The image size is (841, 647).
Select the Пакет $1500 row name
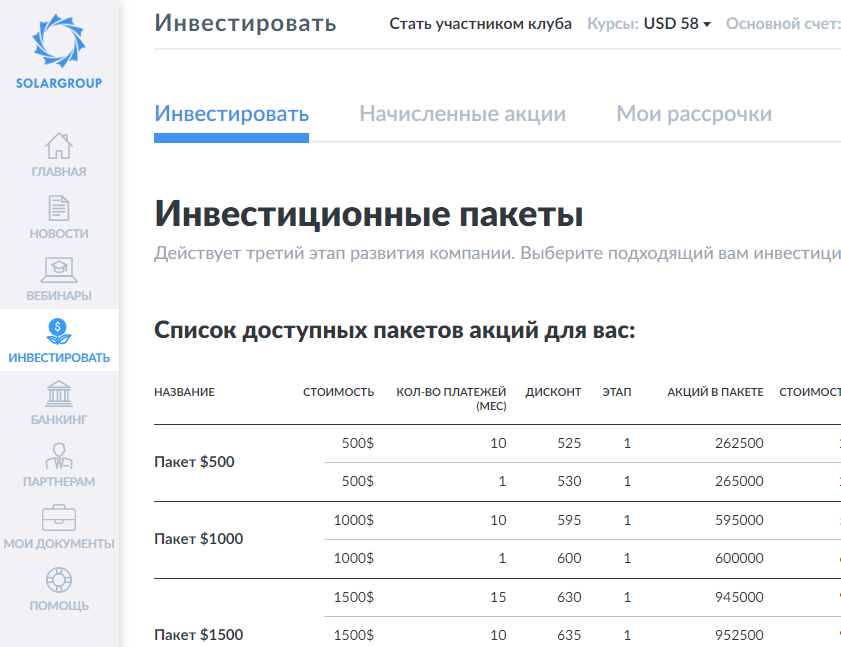[x=198, y=635]
